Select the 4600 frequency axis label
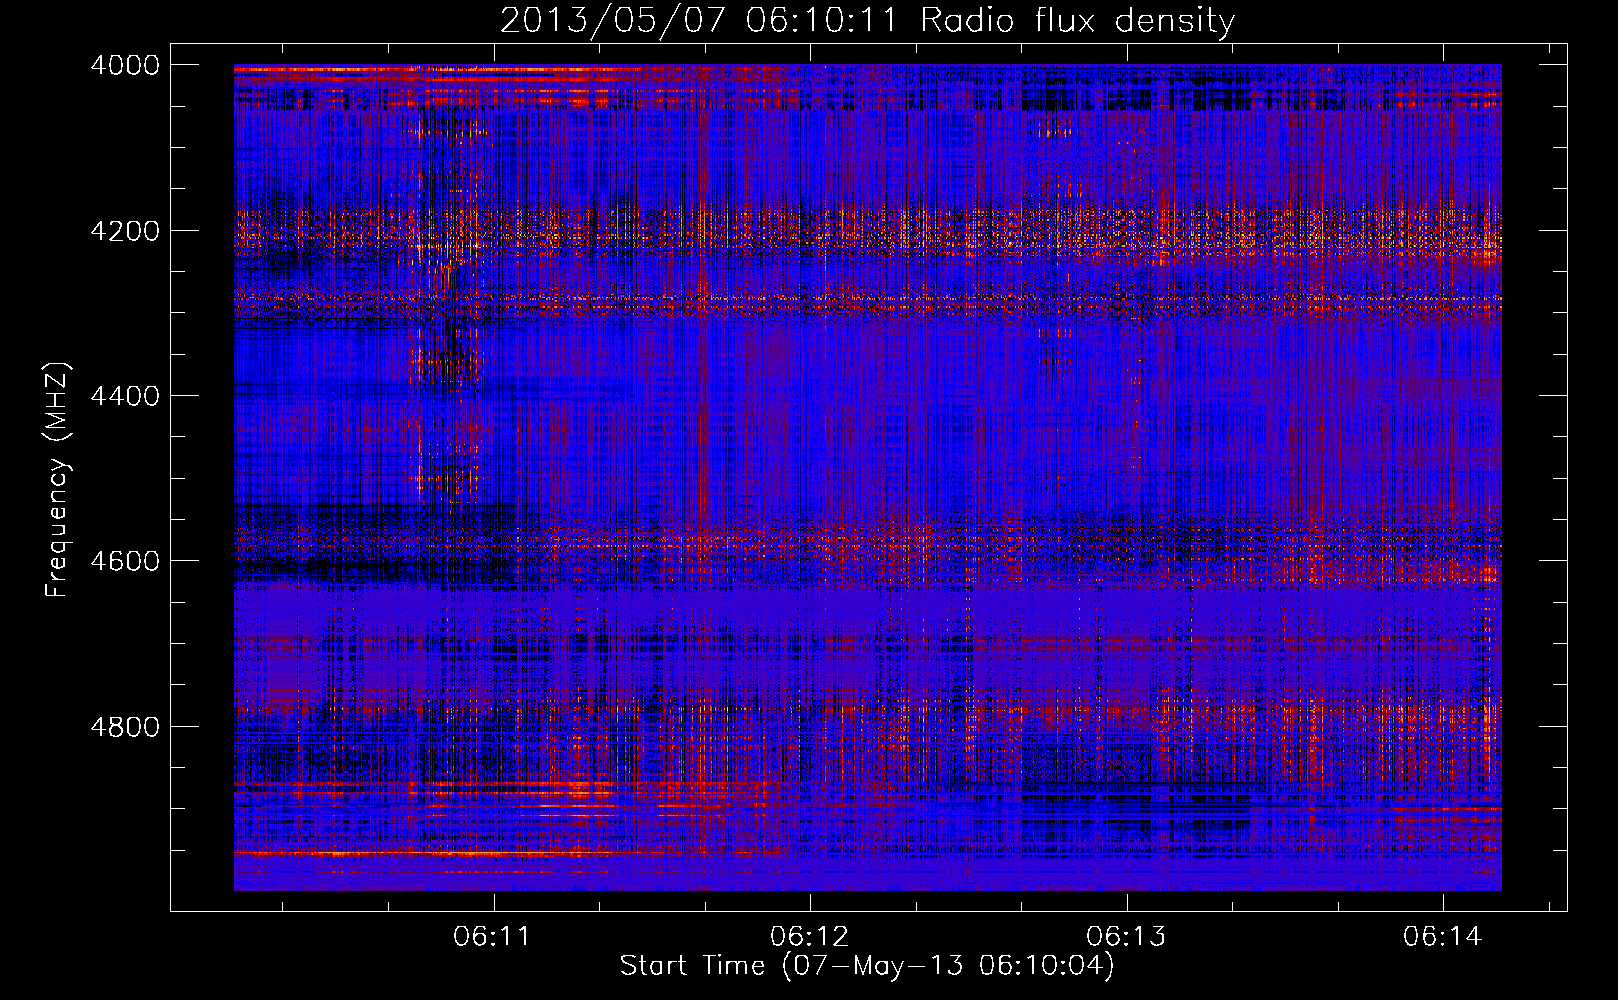This screenshot has height=1000, width=1618. pos(125,561)
